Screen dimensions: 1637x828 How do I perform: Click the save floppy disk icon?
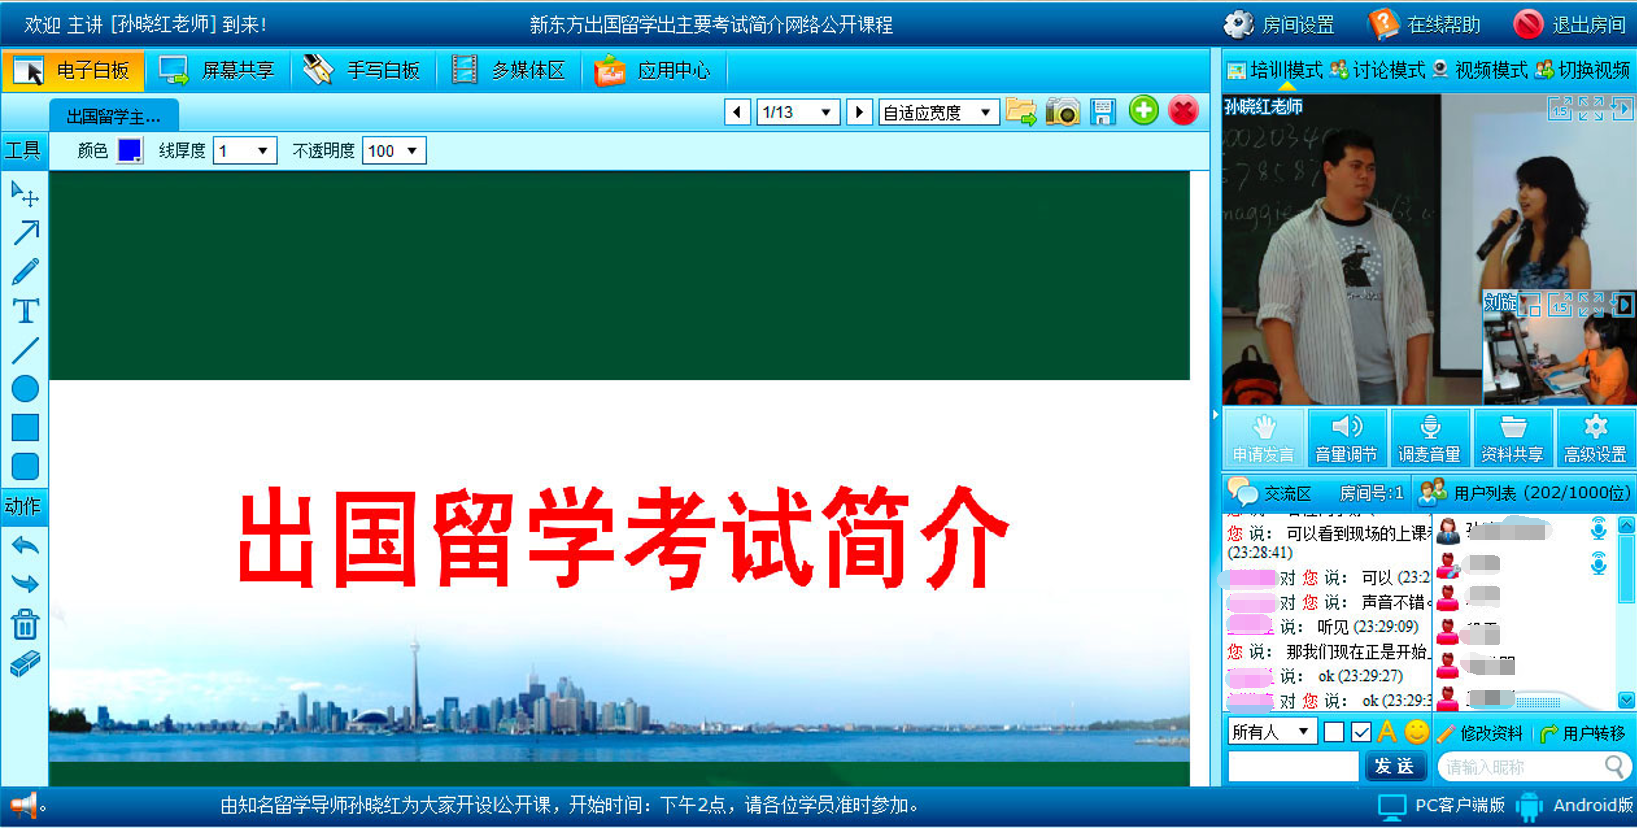(1102, 111)
